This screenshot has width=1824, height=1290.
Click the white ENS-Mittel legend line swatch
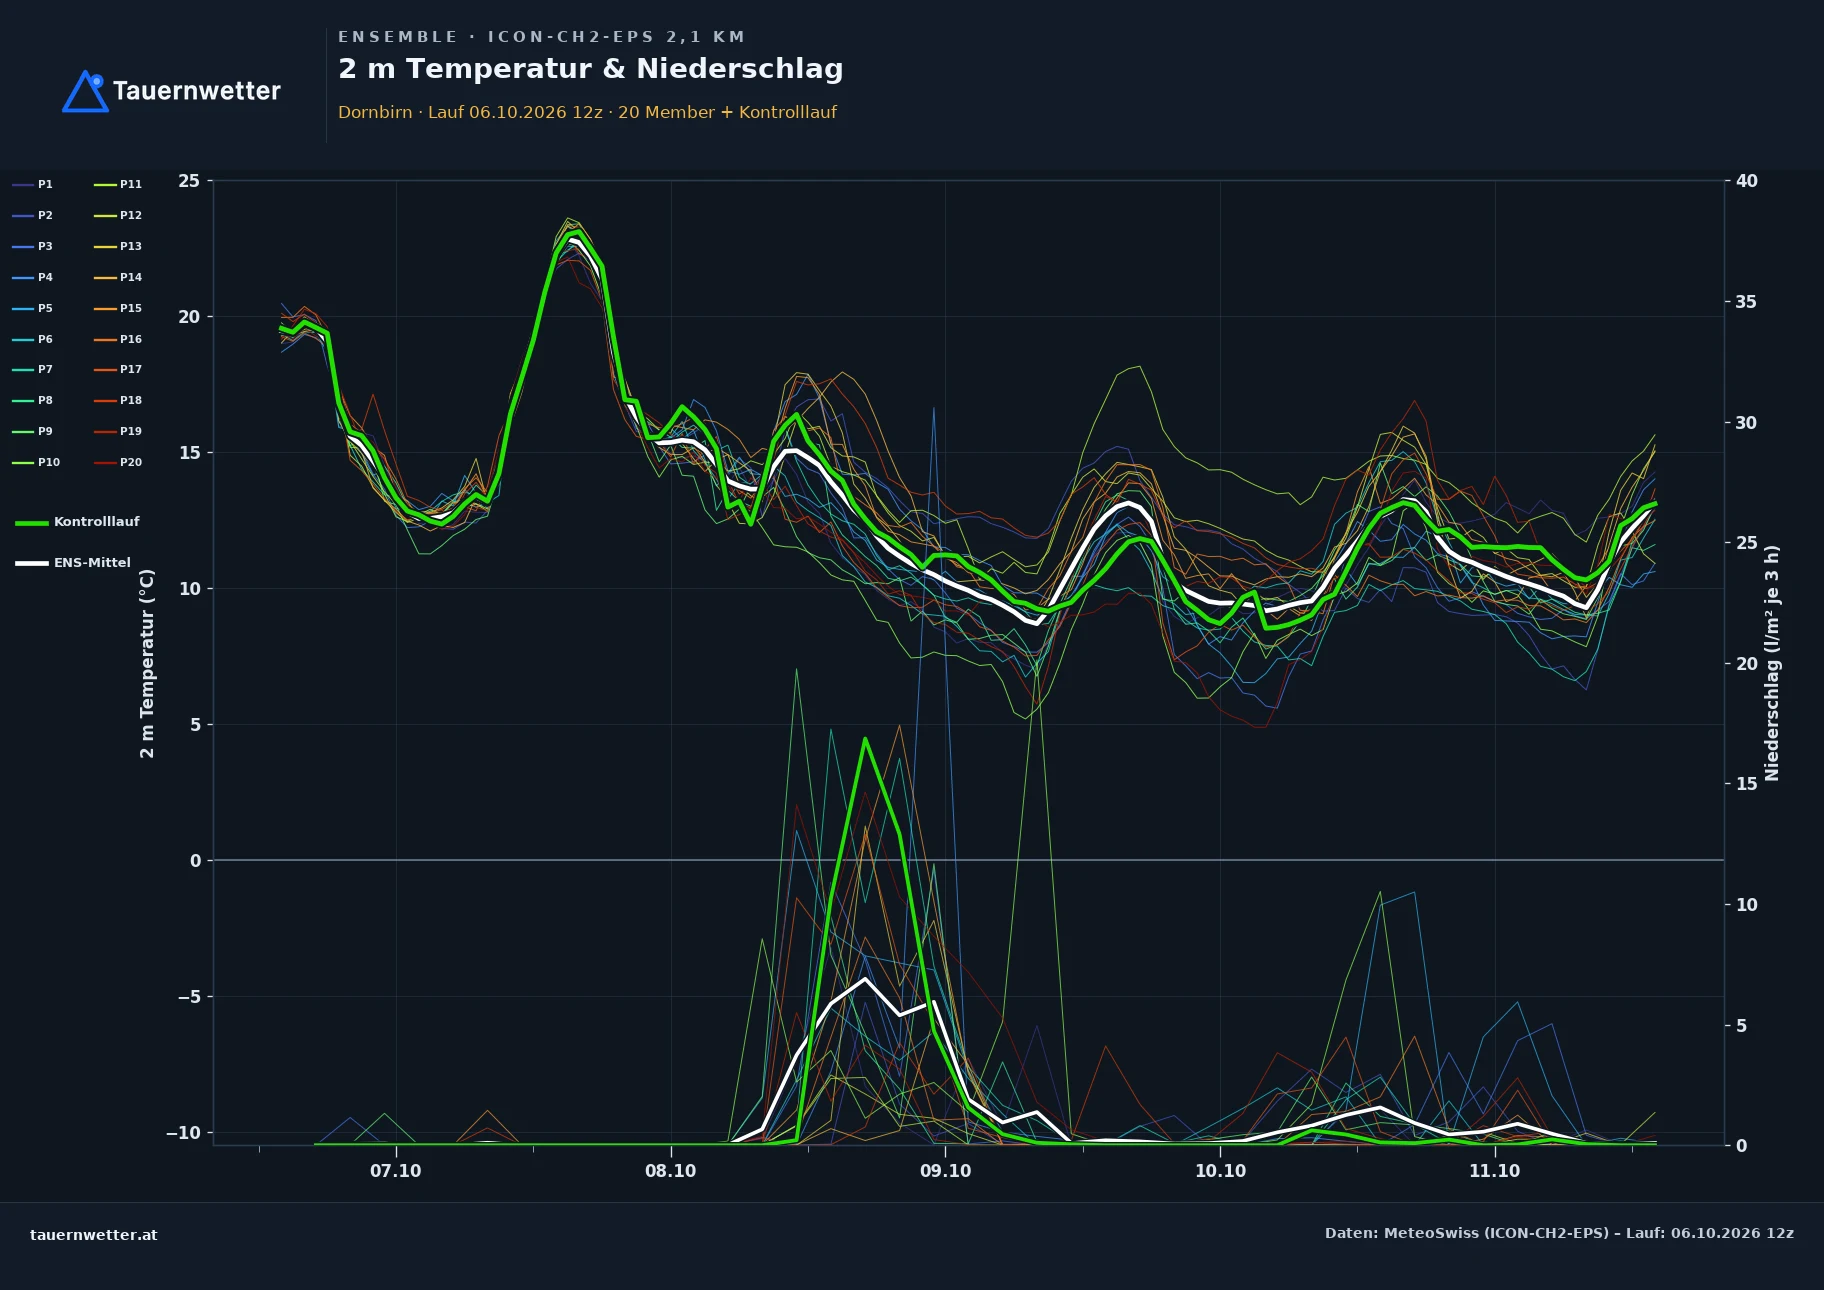[x=32, y=563]
